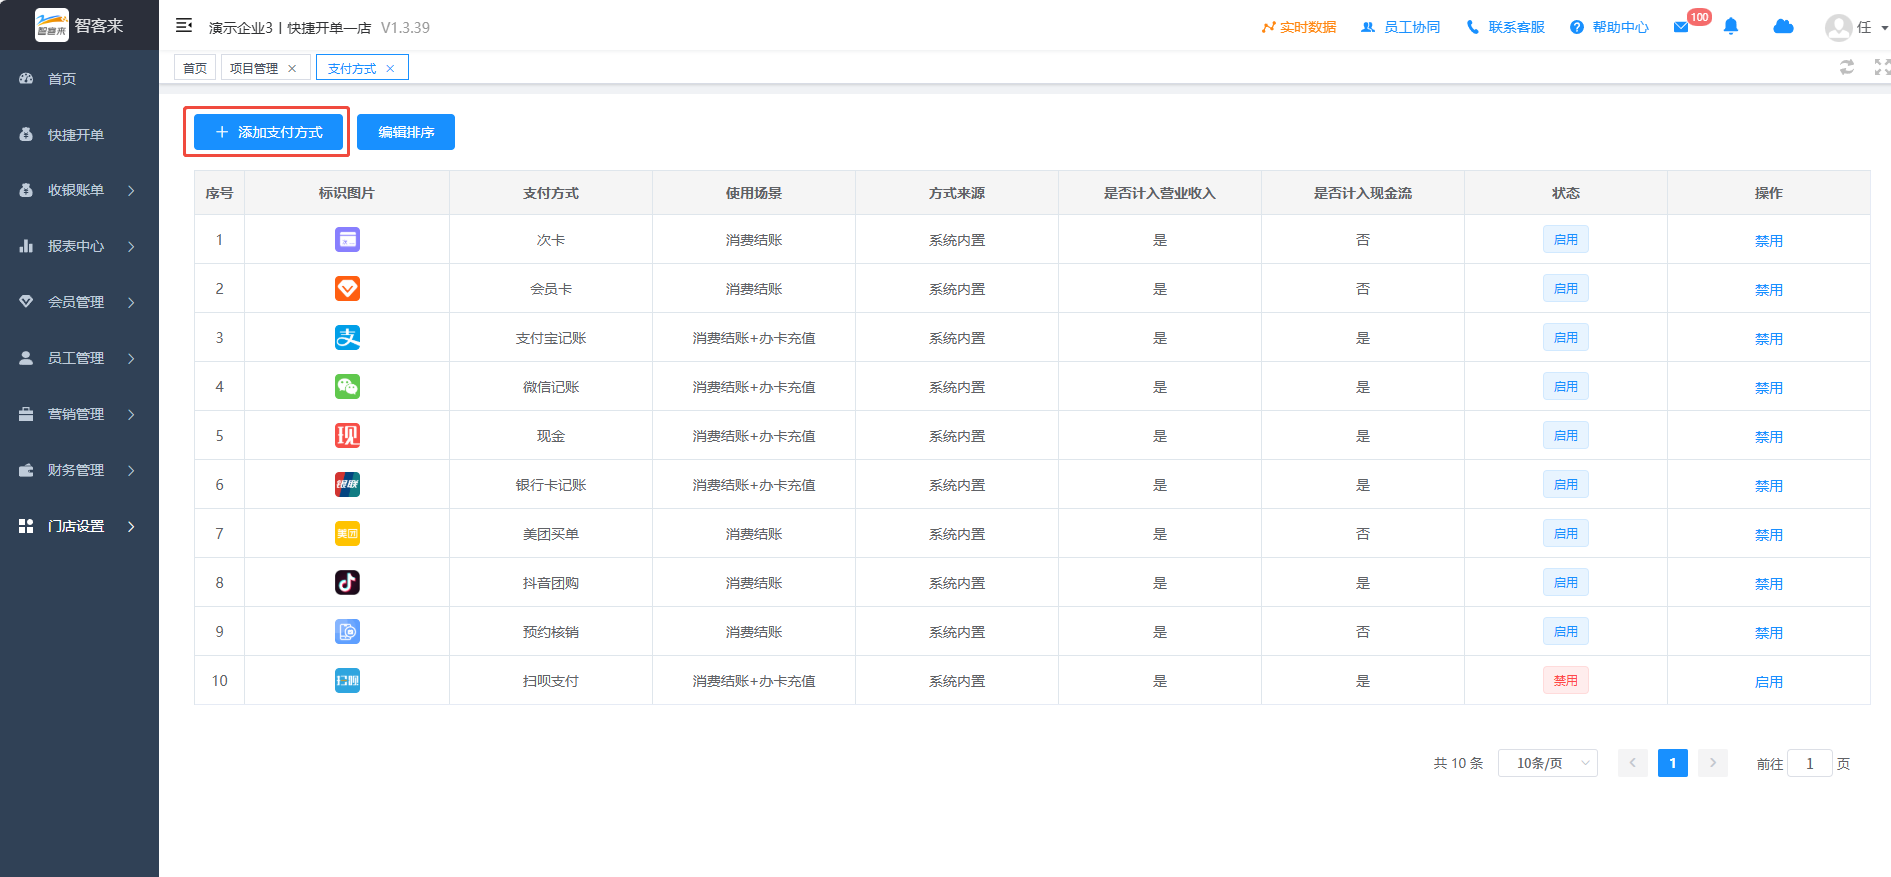Click the 美团买单 name cell
The height and width of the screenshot is (877, 1891).
coord(551,534)
